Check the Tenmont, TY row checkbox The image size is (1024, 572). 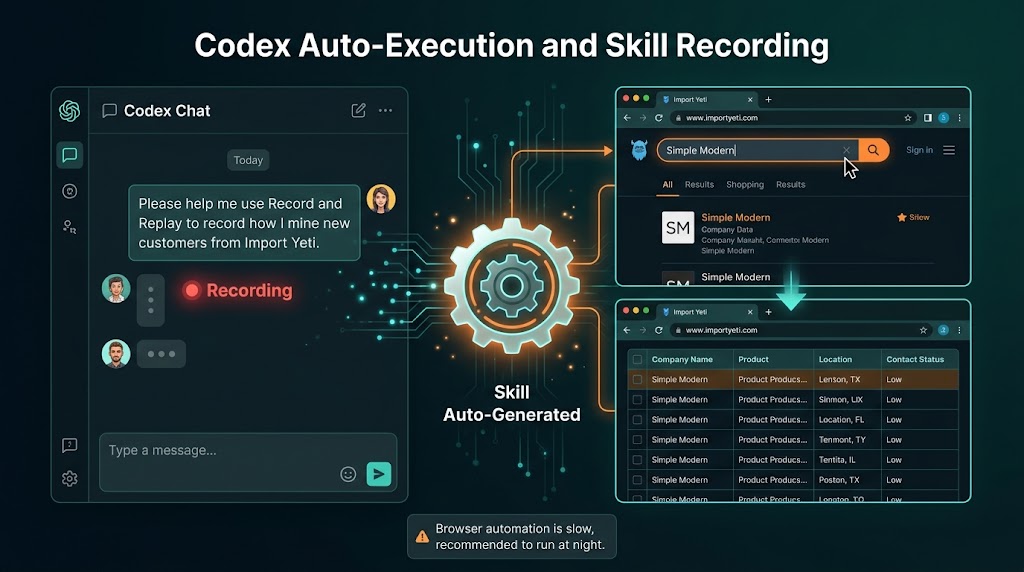(637, 440)
